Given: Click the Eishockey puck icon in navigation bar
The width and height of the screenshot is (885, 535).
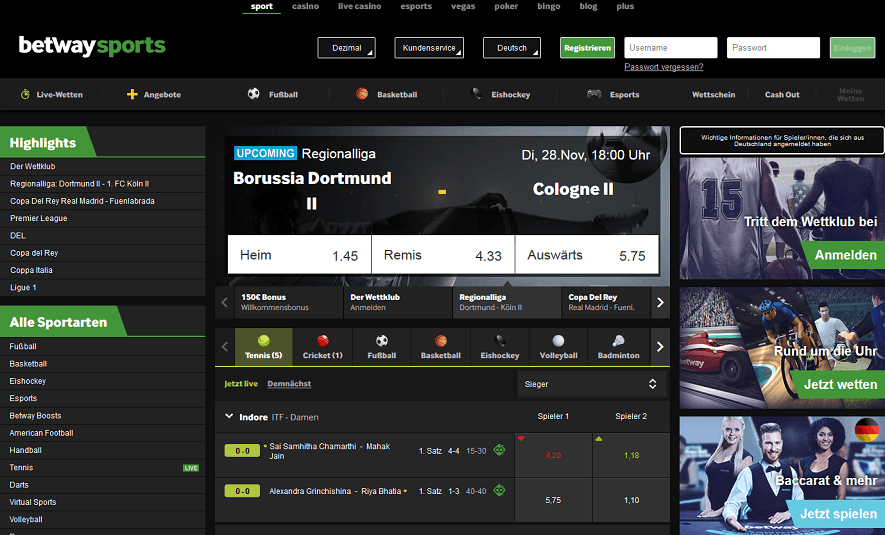Looking at the screenshot, I should point(477,94).
